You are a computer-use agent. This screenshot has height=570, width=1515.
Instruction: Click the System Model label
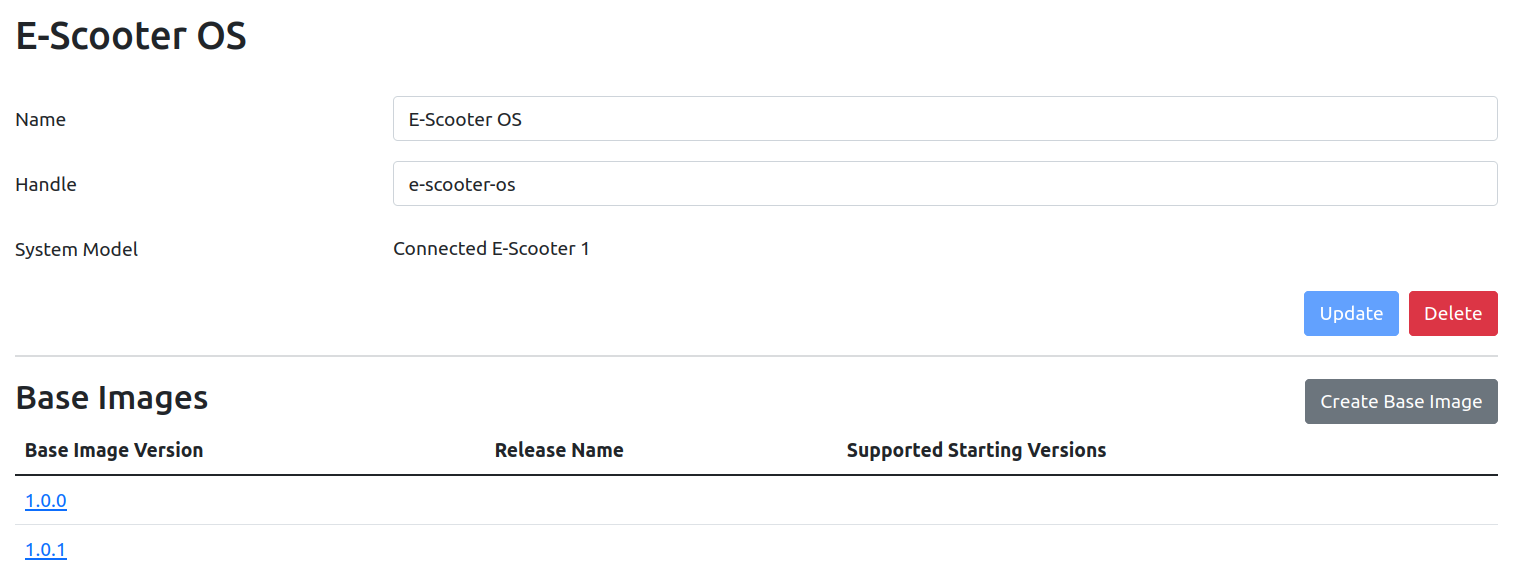point(76,249)
